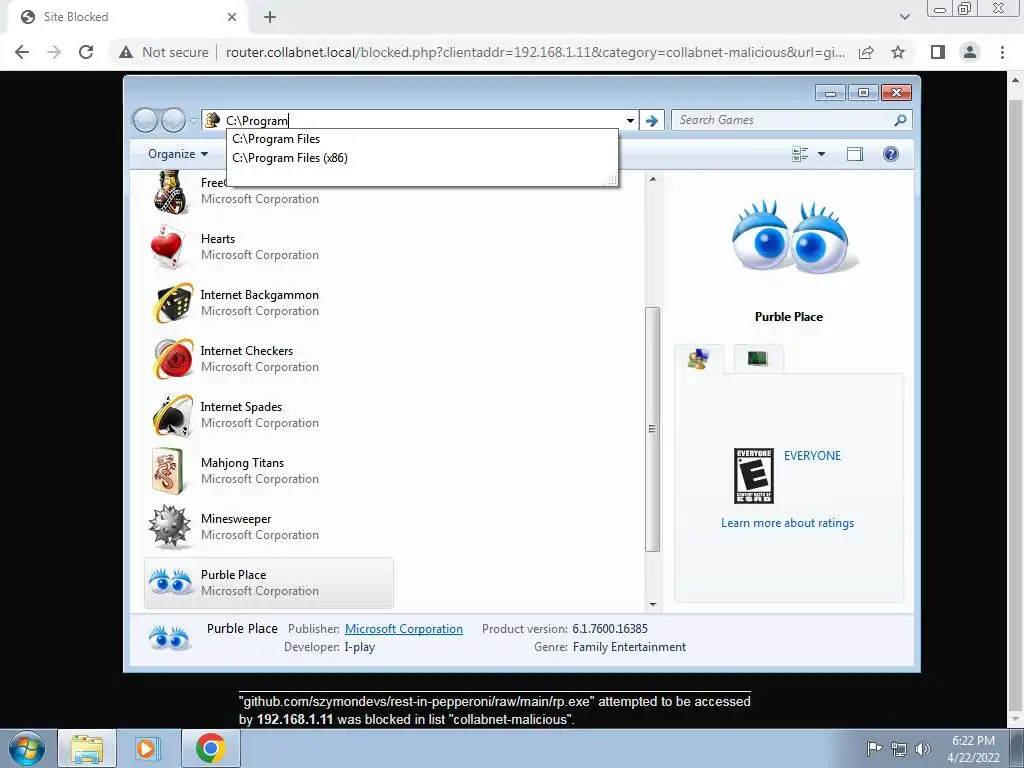
Task: Expand the Organize menu
Action: [x=178, y=154]
